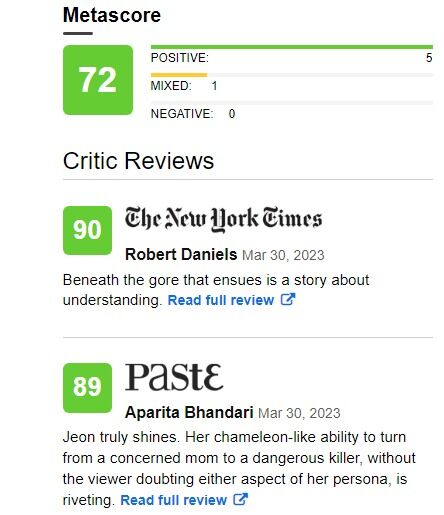Click the green positive reviews bar

pyautogui.click(x=292, y=47)
